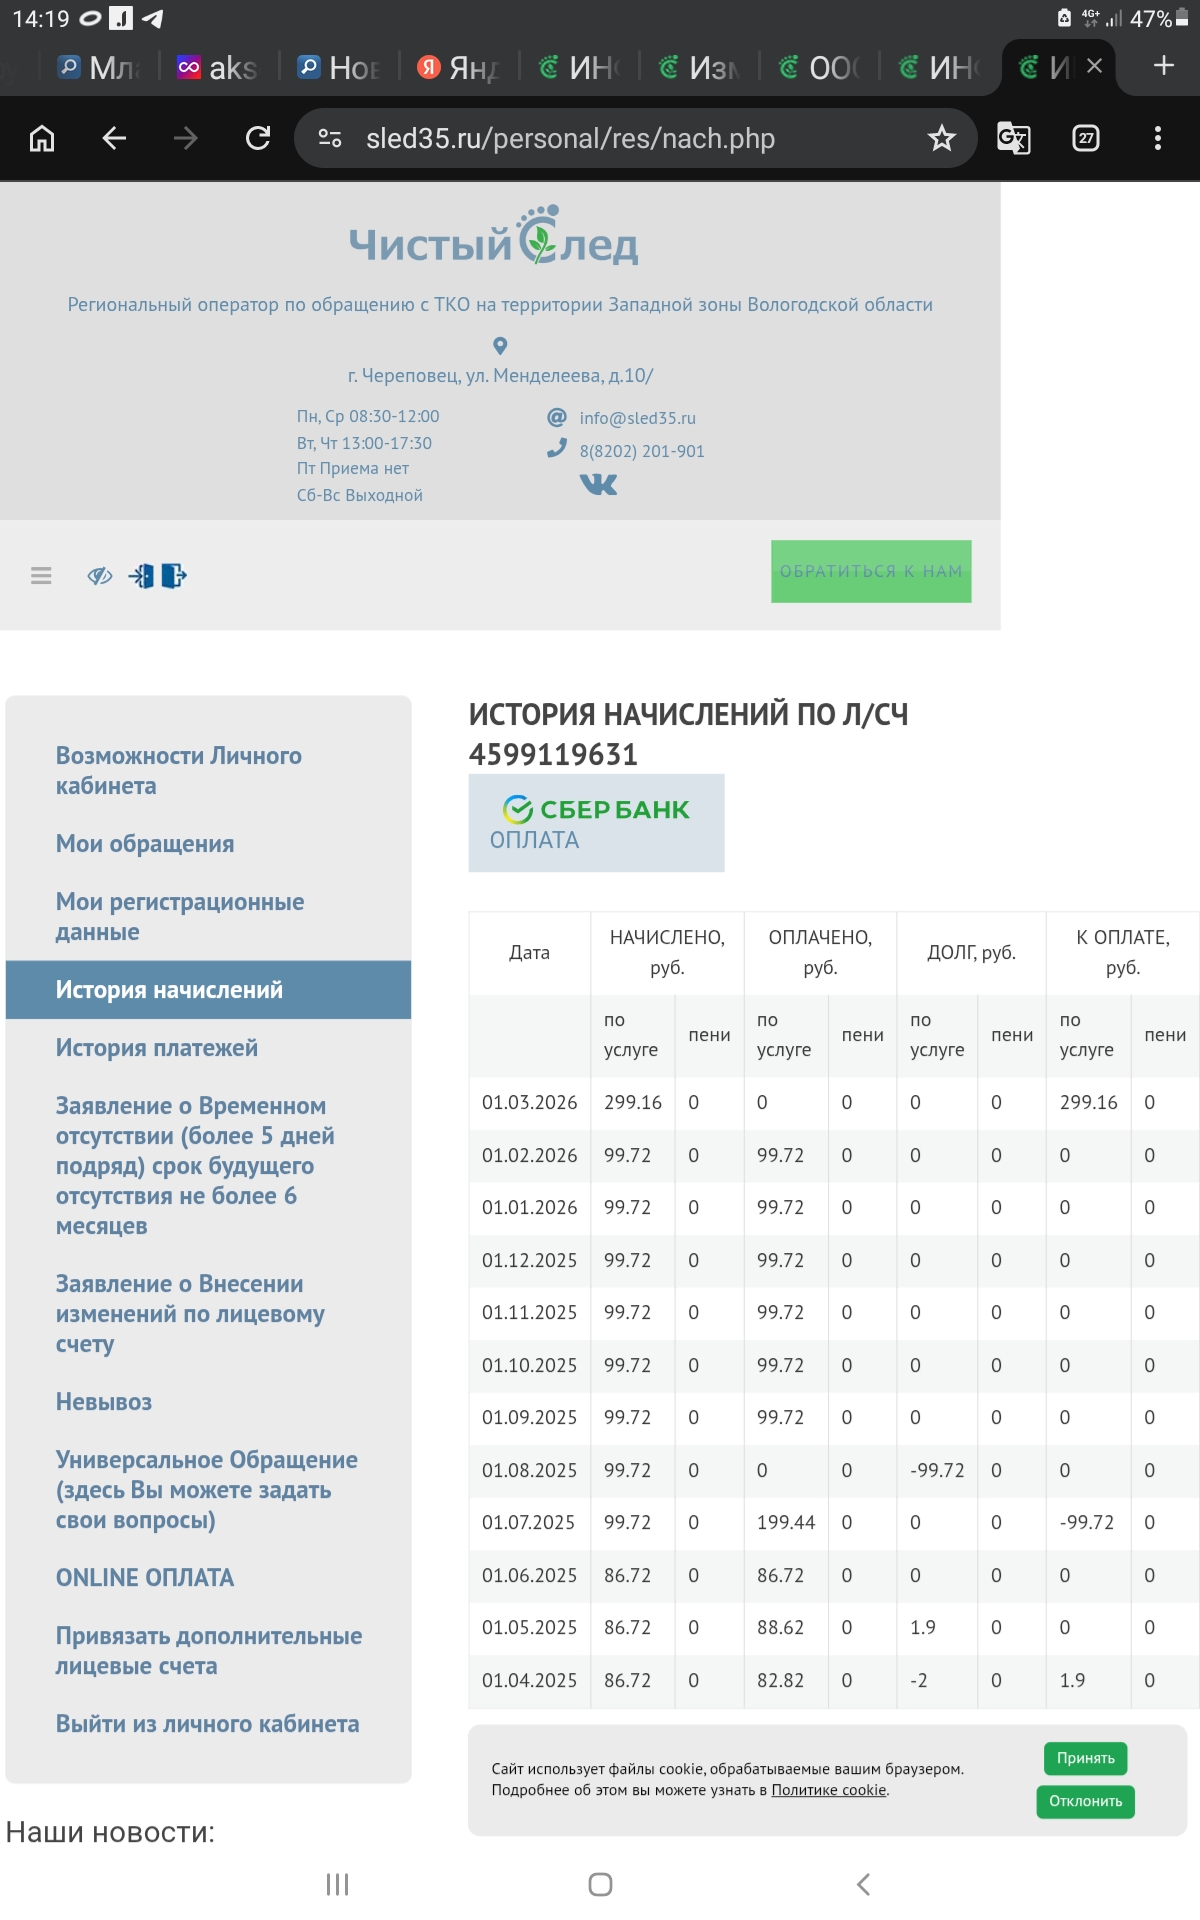Open the hamburger menu on the site
The height and width of the screenshot is (1920, 1200).
(41, 576)
